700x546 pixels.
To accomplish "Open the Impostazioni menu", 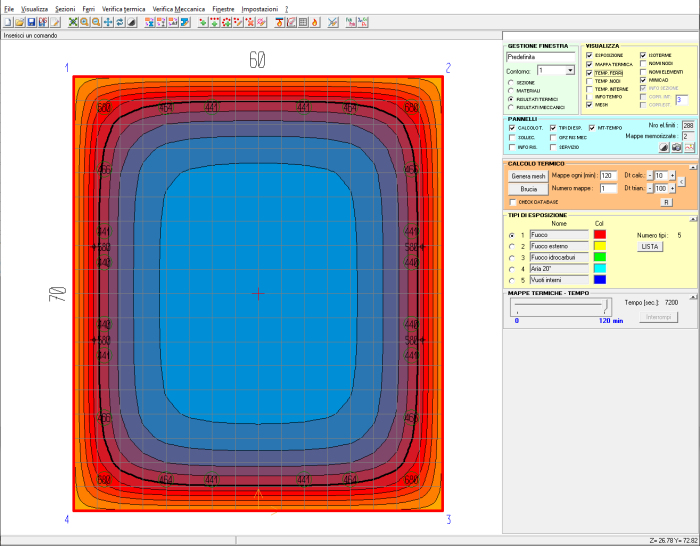I will (259, 8).
